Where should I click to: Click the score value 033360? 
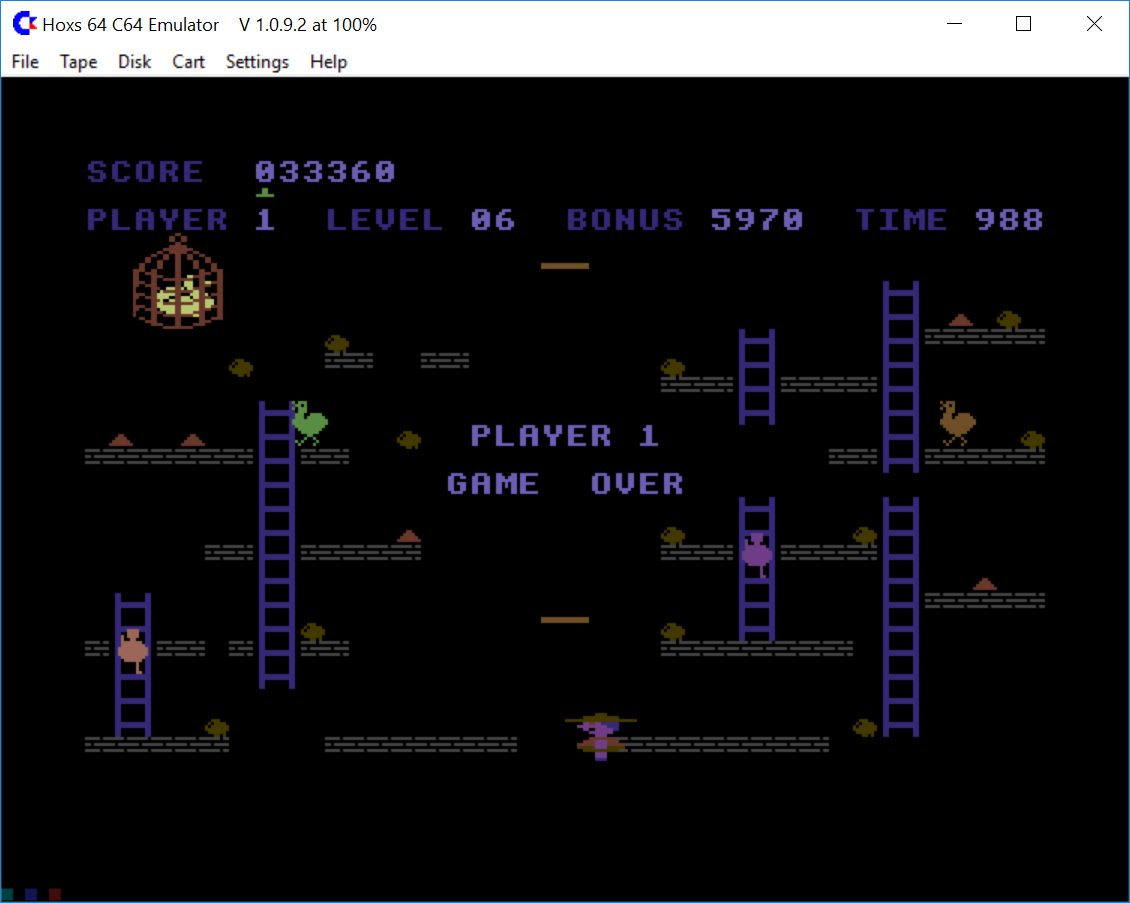point(325,172)
